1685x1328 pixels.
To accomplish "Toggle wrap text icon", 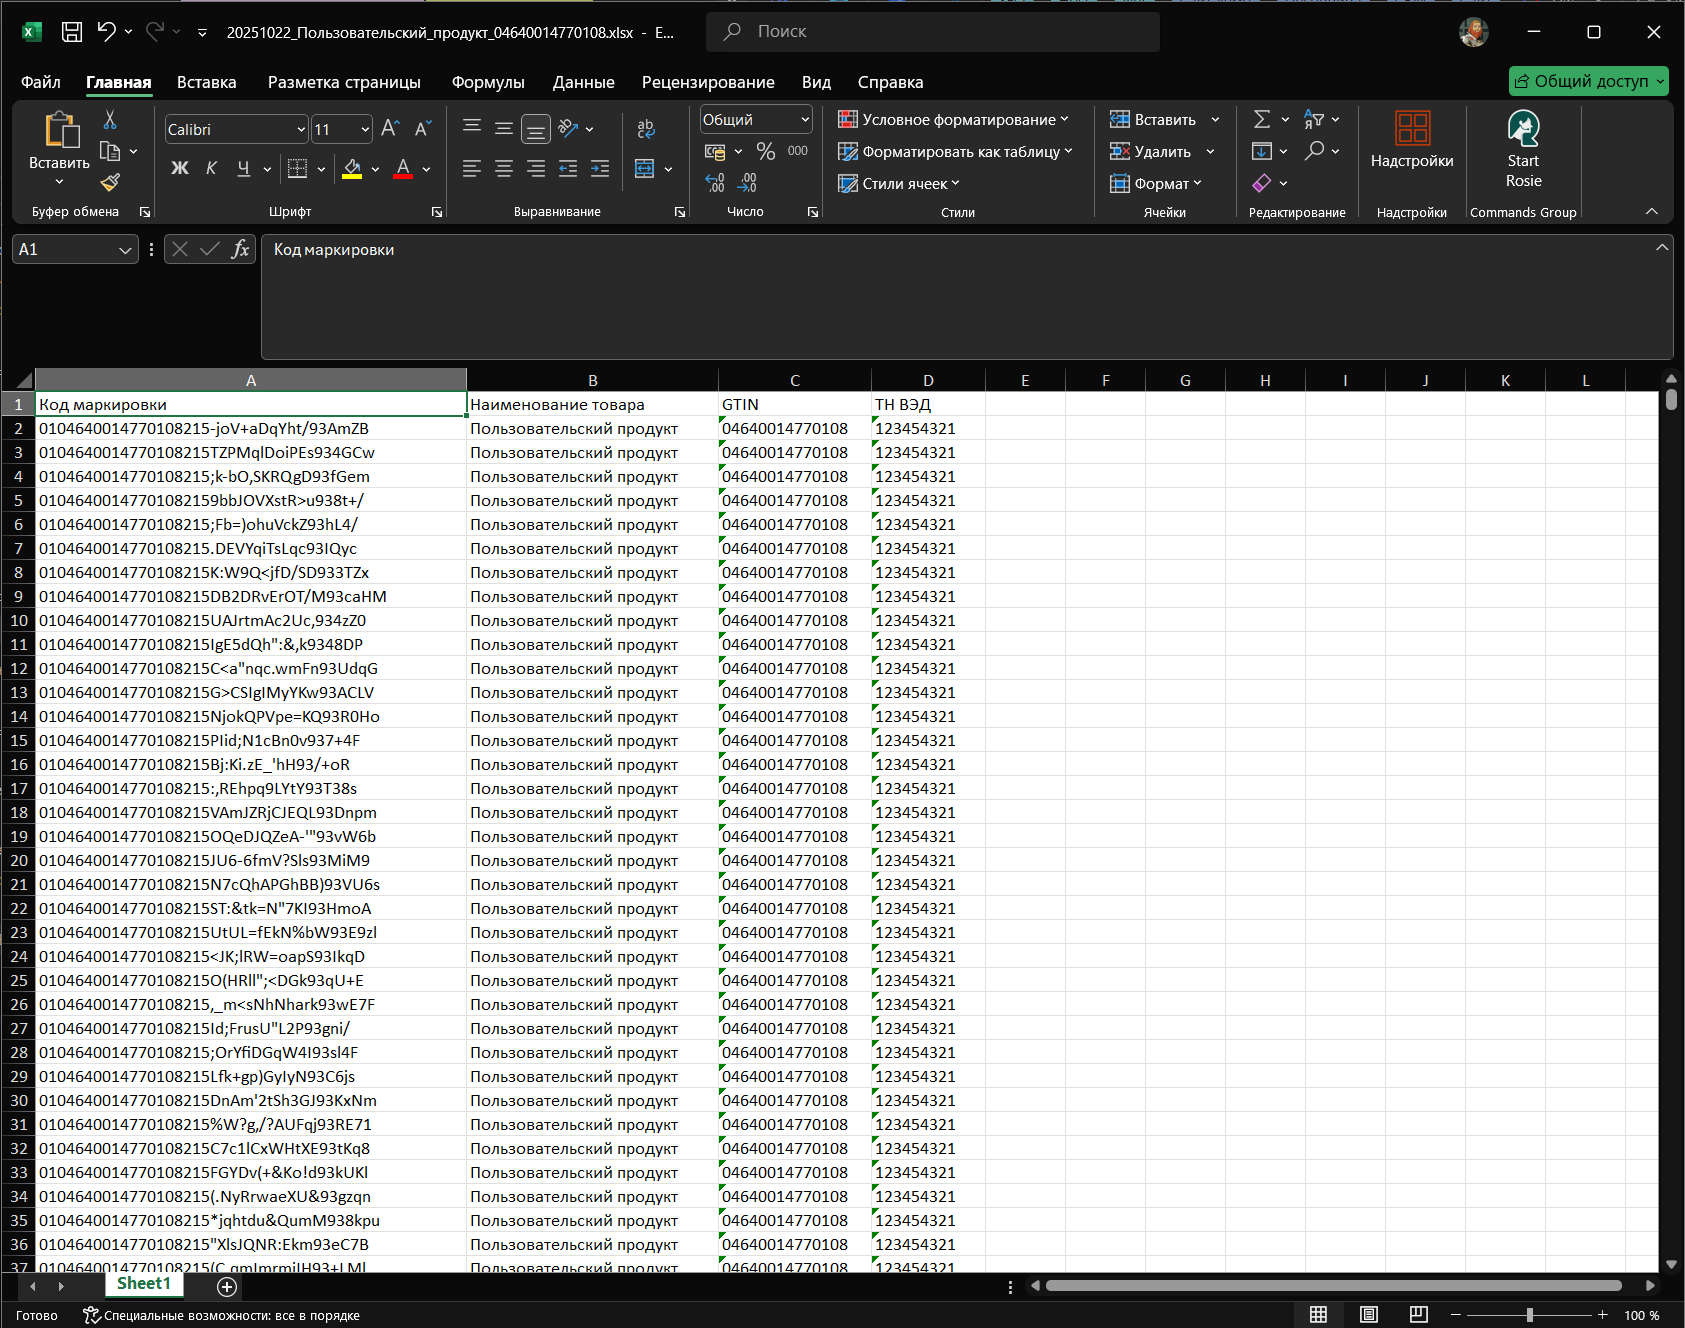I will click(645, 129).
